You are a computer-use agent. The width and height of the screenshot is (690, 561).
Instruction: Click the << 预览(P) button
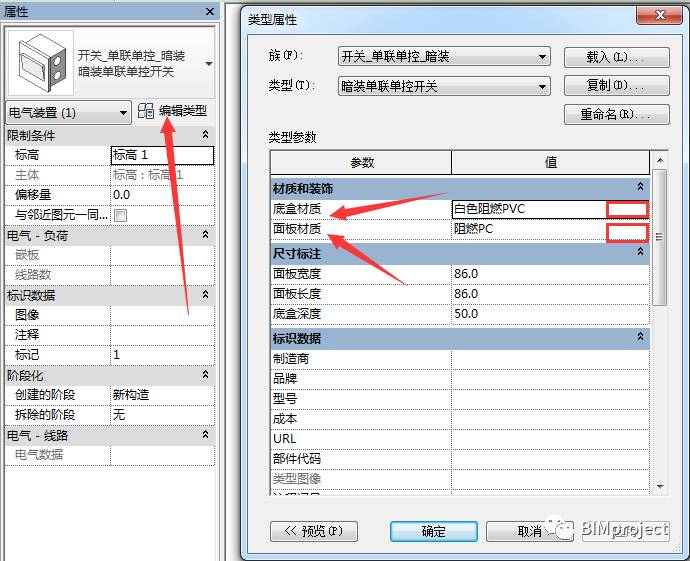pos(314,532)
